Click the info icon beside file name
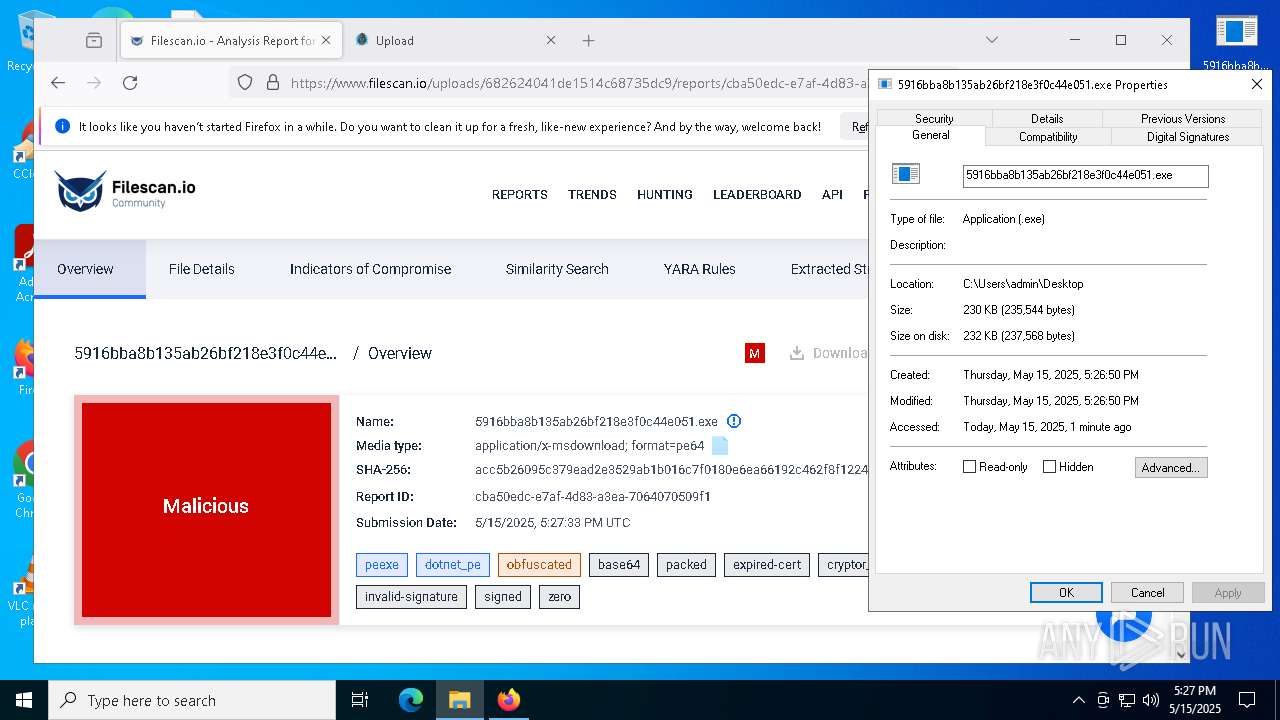Screen dimensions: 1280x720 pos(734,421)
